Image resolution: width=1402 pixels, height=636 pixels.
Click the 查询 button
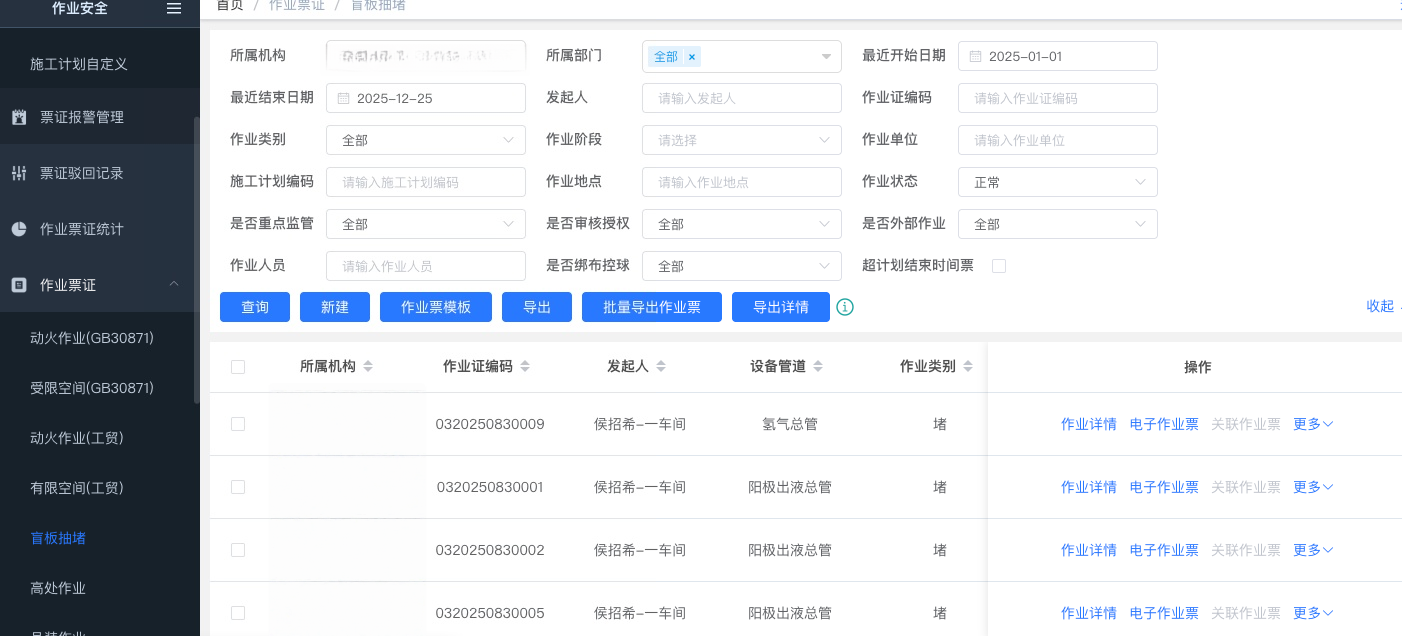(255, 307)
